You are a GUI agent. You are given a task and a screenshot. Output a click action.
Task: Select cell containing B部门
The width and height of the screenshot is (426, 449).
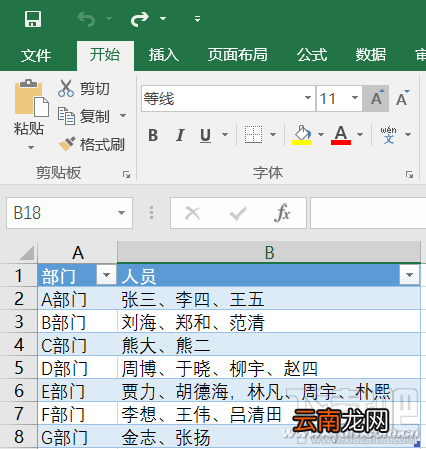pyautogui.click(x=78, y=322)
